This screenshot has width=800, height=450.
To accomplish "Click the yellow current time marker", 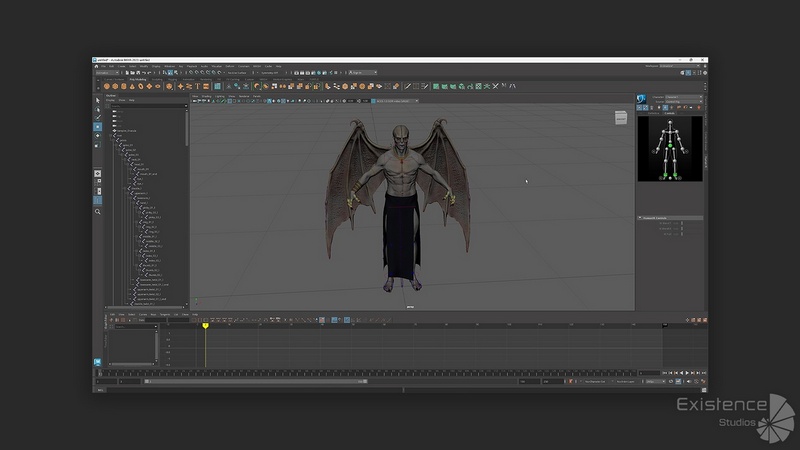I will click(x=205, y=325).
